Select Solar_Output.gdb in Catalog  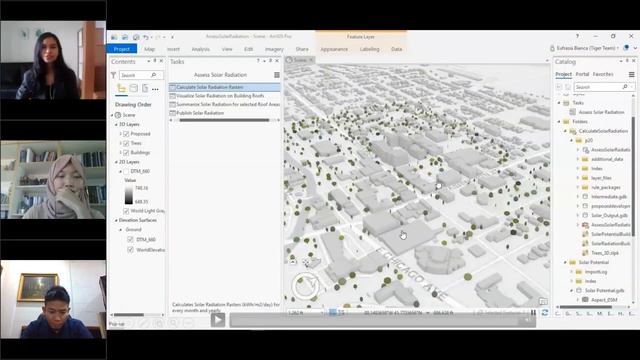tap(609, 216)
